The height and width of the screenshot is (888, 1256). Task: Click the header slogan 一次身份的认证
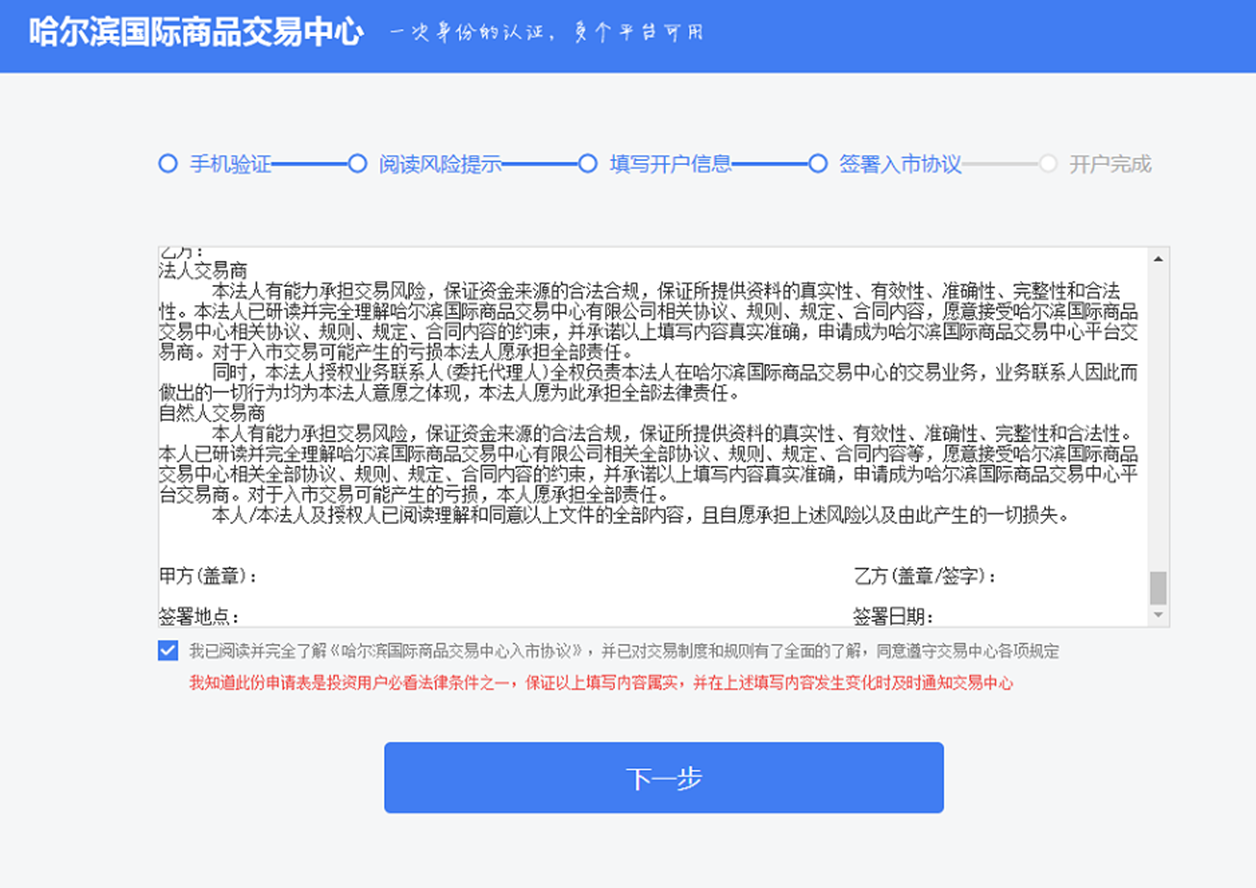546,32
